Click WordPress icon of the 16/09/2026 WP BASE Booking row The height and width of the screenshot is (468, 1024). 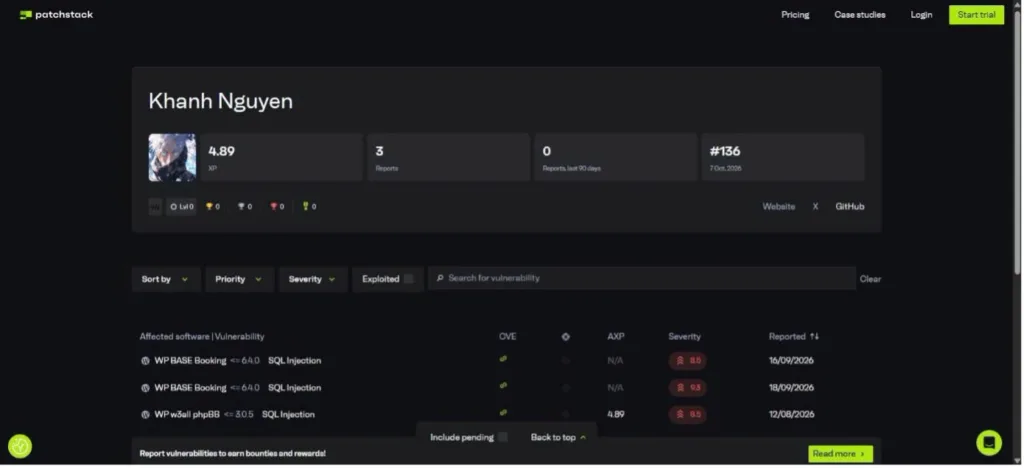coord(145,361)
